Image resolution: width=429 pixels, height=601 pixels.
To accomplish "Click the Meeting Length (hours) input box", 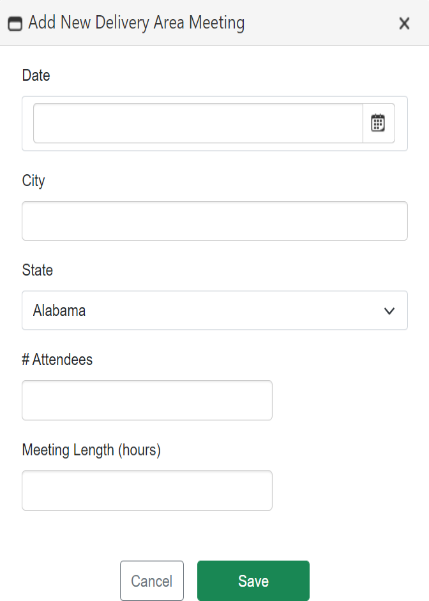I will point(147,491).
